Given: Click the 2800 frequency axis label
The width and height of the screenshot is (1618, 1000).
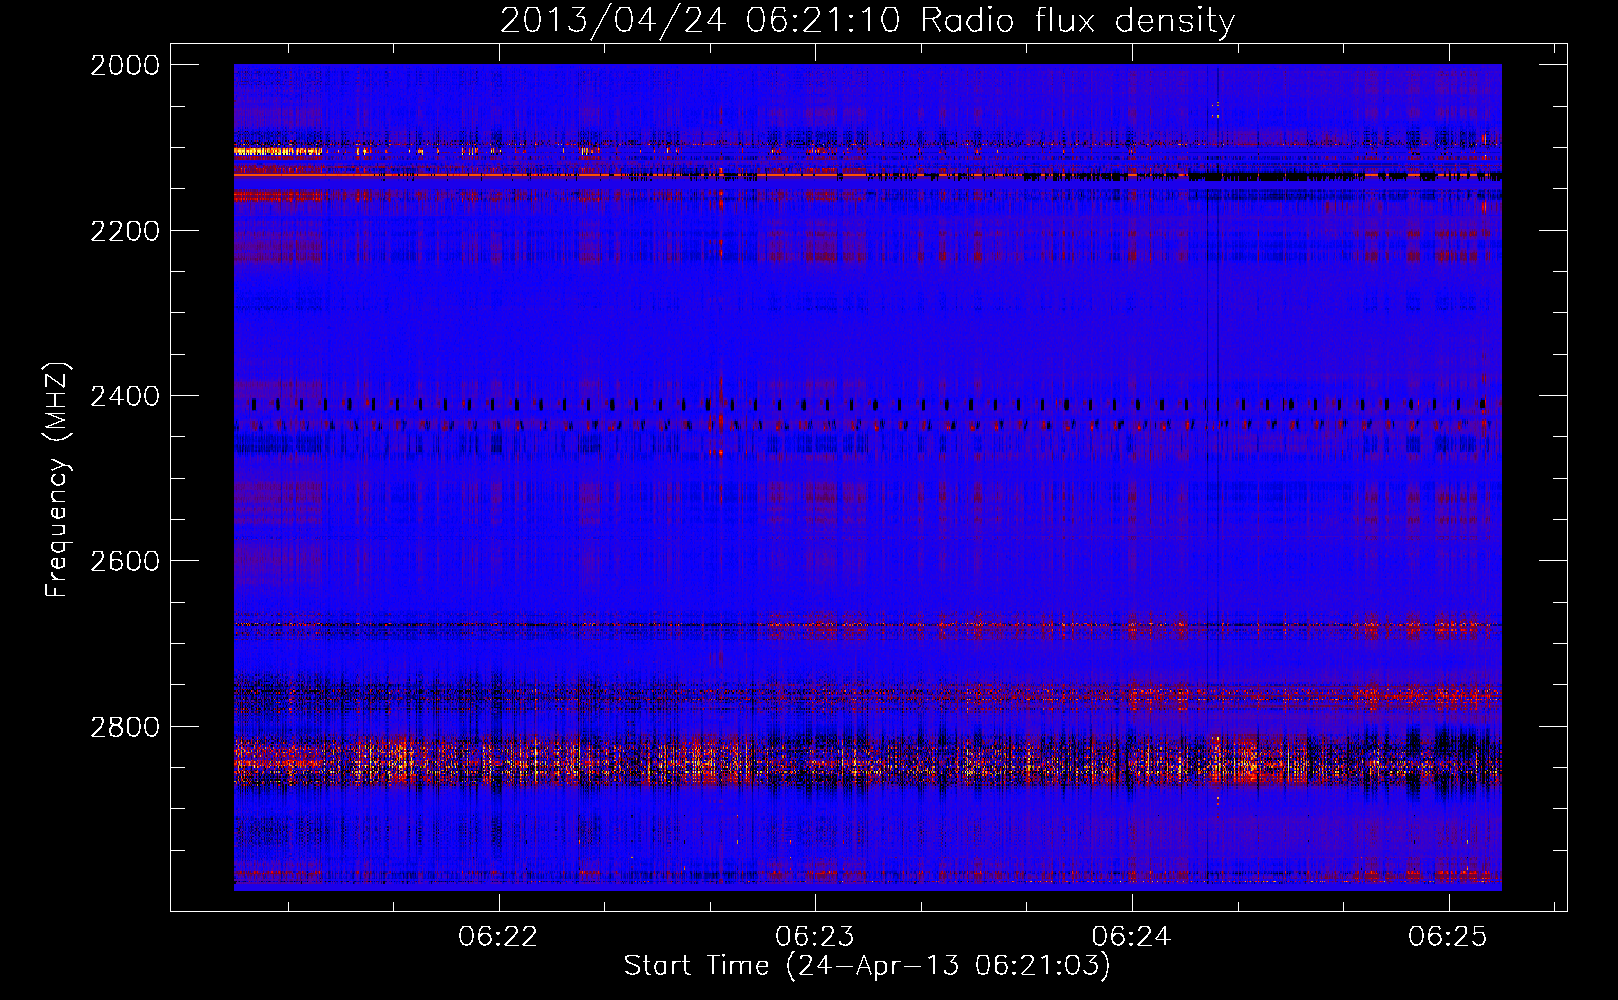Looking at the screenshot, I should pos(125,727).
